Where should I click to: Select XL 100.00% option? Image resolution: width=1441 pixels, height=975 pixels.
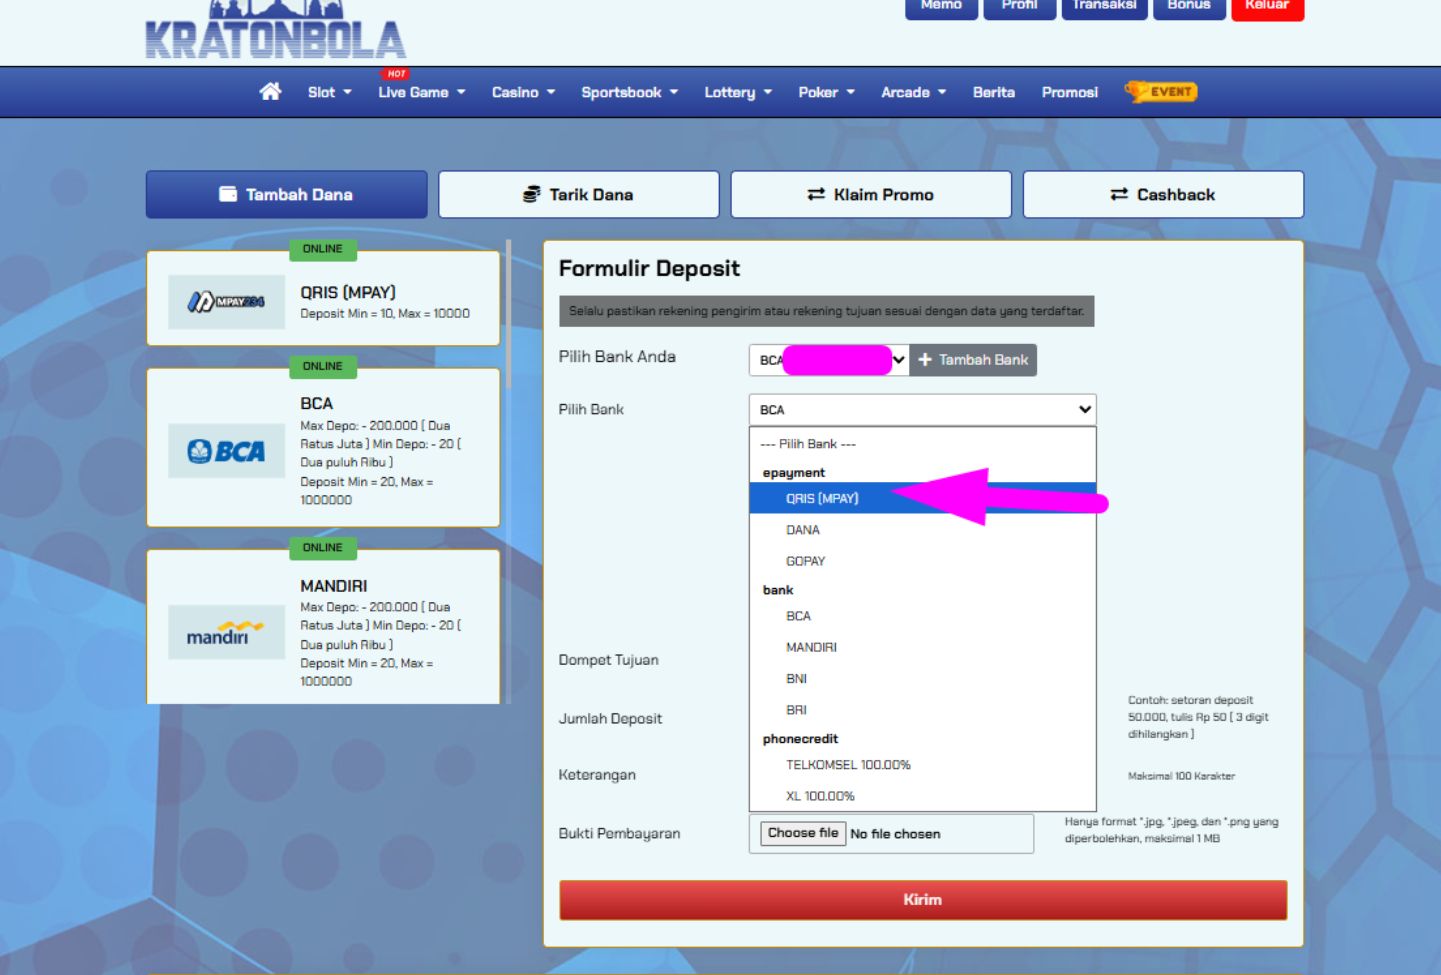[x=922, y=796]
